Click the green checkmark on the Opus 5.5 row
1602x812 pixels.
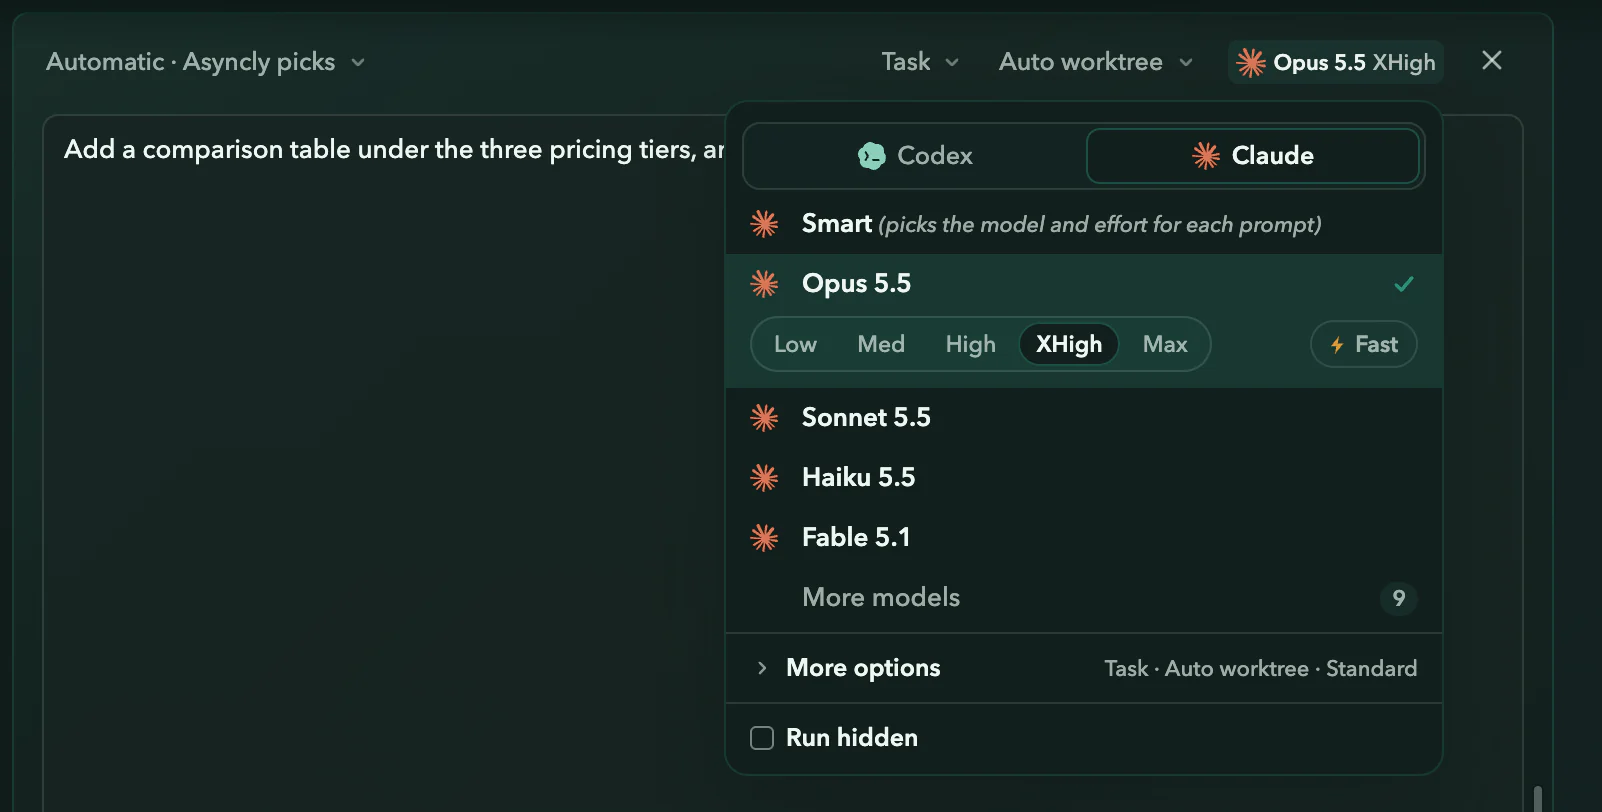[x=1404, y=284]
